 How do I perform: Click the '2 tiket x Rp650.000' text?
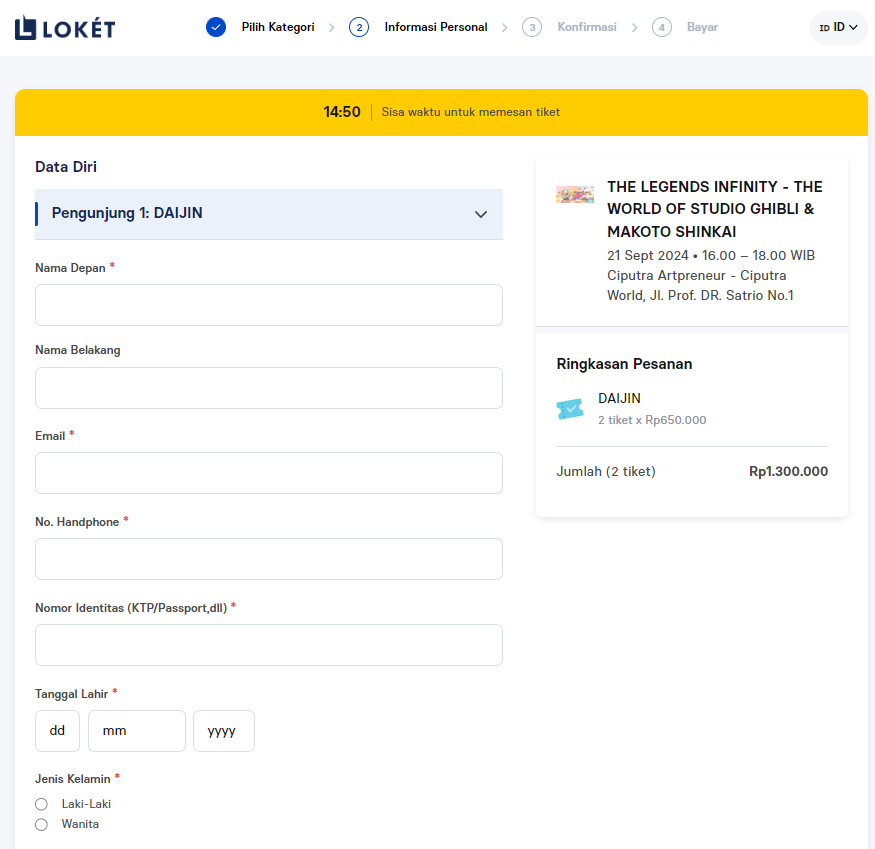652,420
